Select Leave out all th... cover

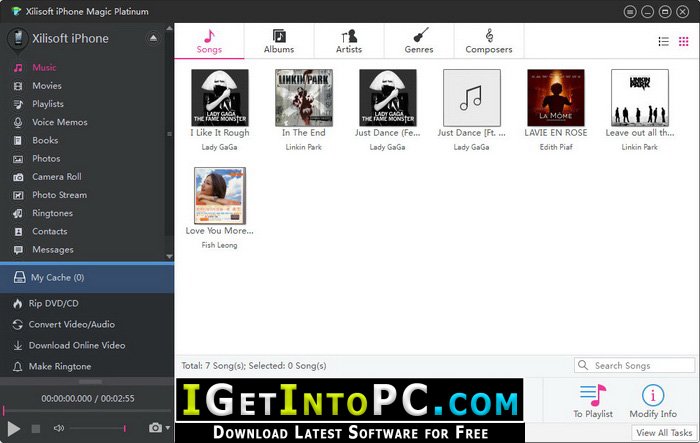(640, 98)
